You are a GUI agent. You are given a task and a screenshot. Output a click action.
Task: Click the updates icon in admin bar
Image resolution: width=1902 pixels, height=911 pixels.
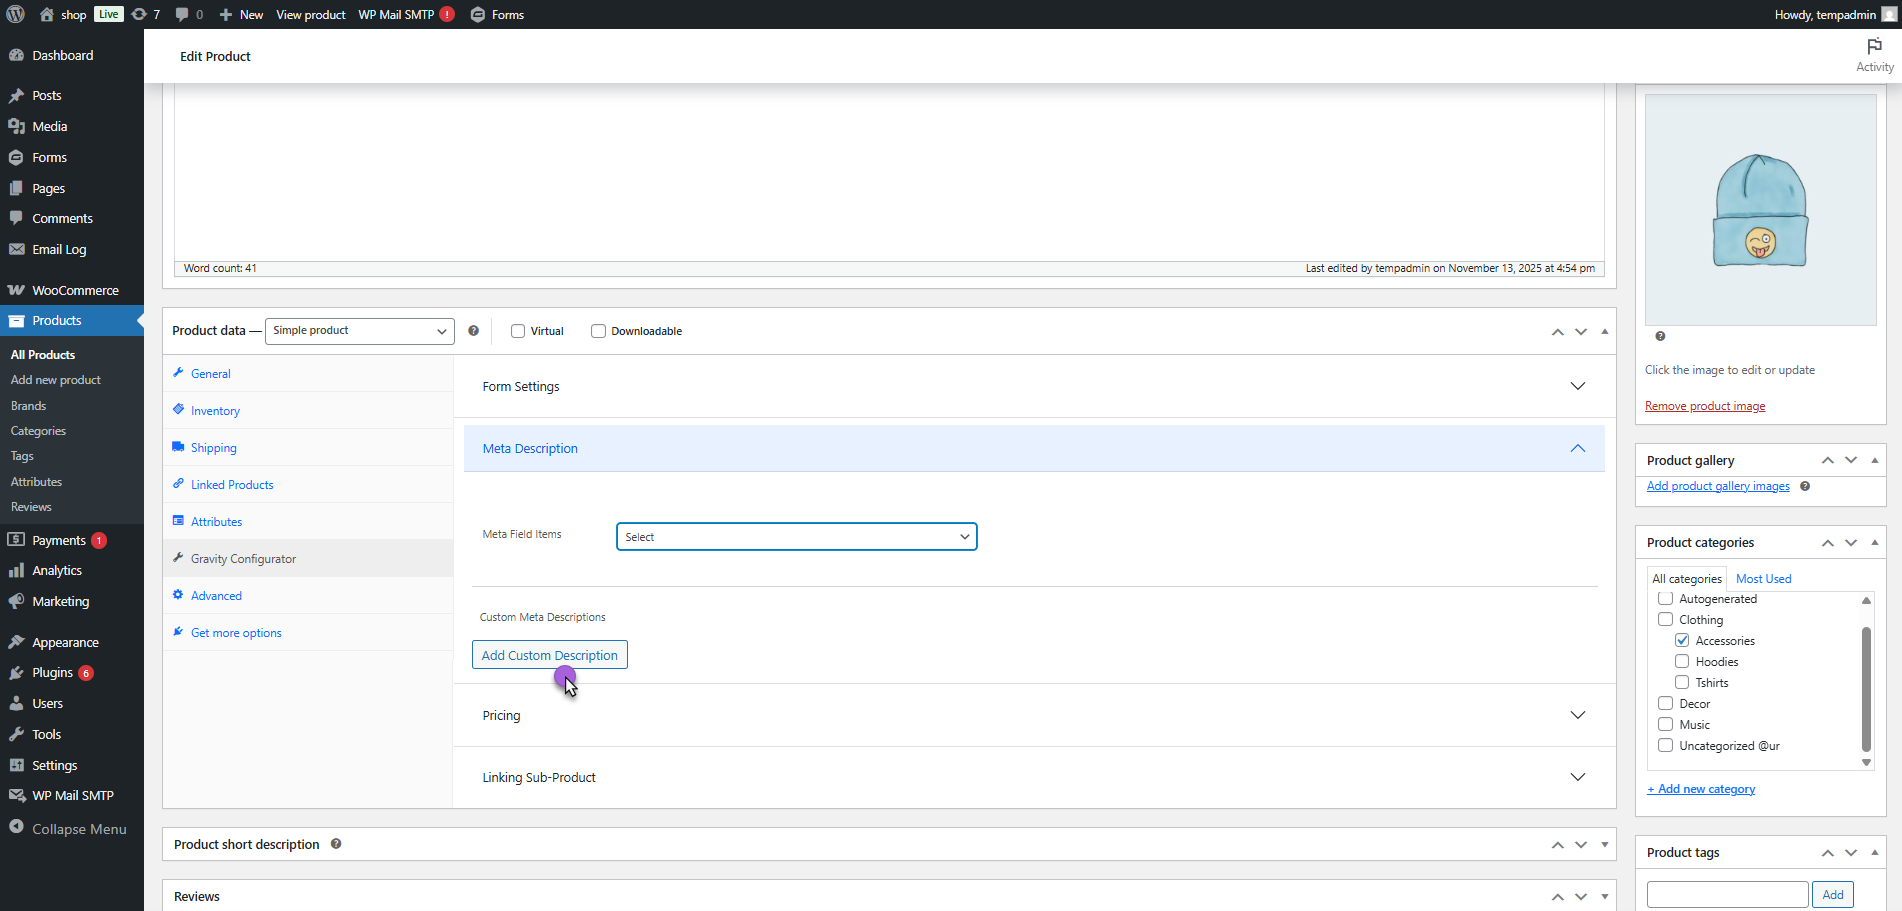tap(140, 14)
